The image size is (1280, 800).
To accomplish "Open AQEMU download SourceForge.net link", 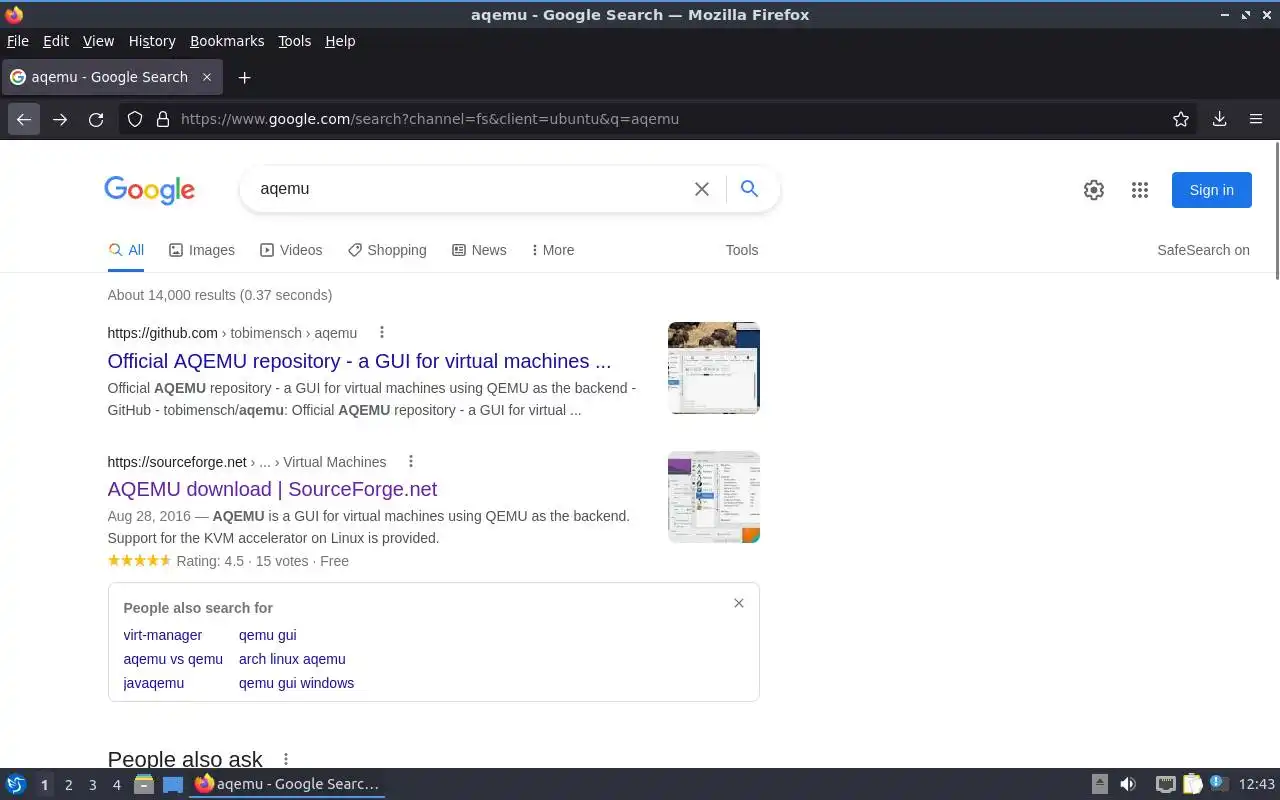I will tap(272, 489).
